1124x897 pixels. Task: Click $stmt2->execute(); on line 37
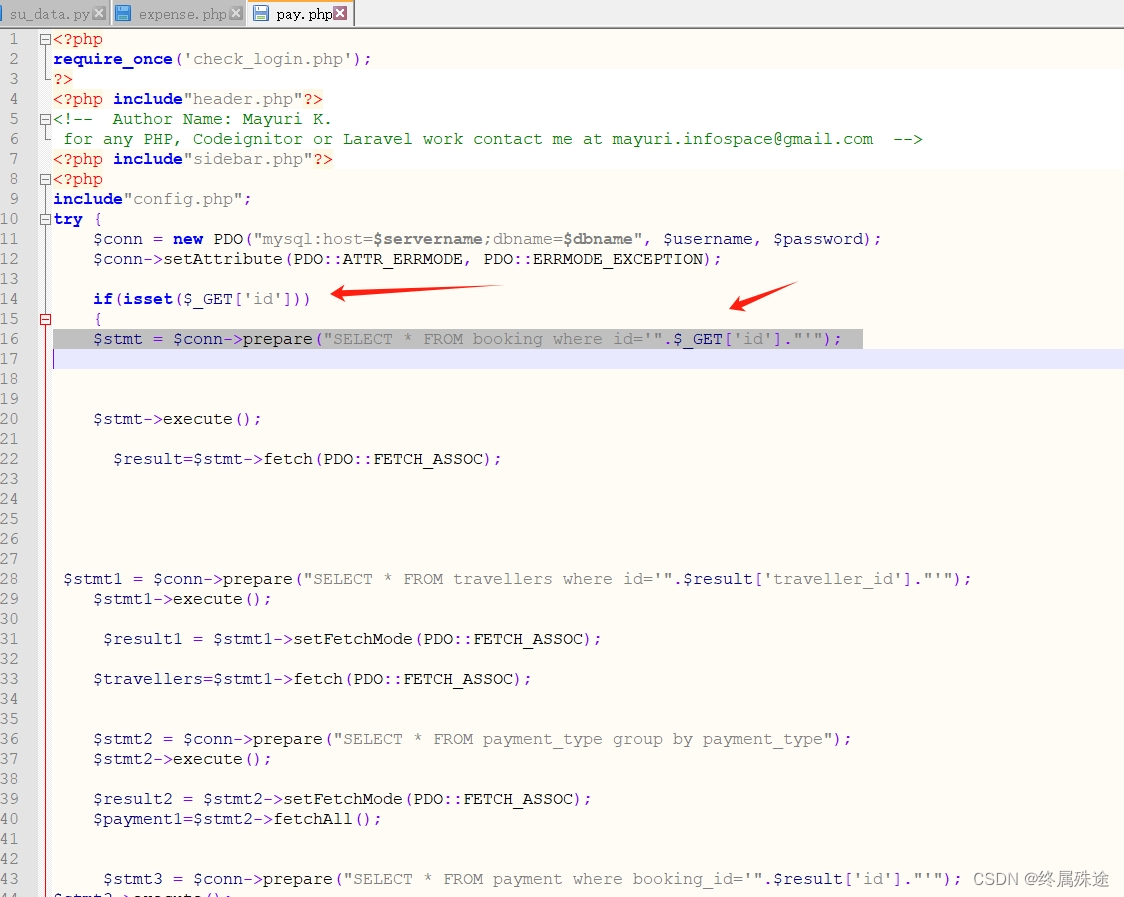click(x=182, y=759)
